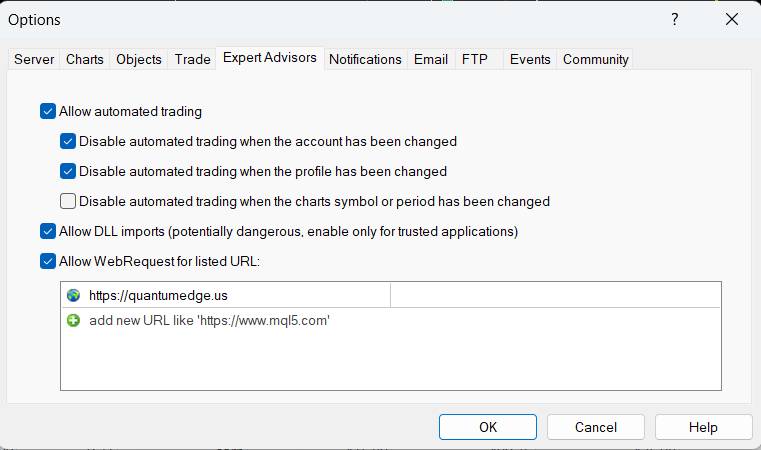The height and width of the screenshot is (450, 761).
Task: Toggle Allow WebRequest for listed URL checkbox
Action: [x=48, y=262]
